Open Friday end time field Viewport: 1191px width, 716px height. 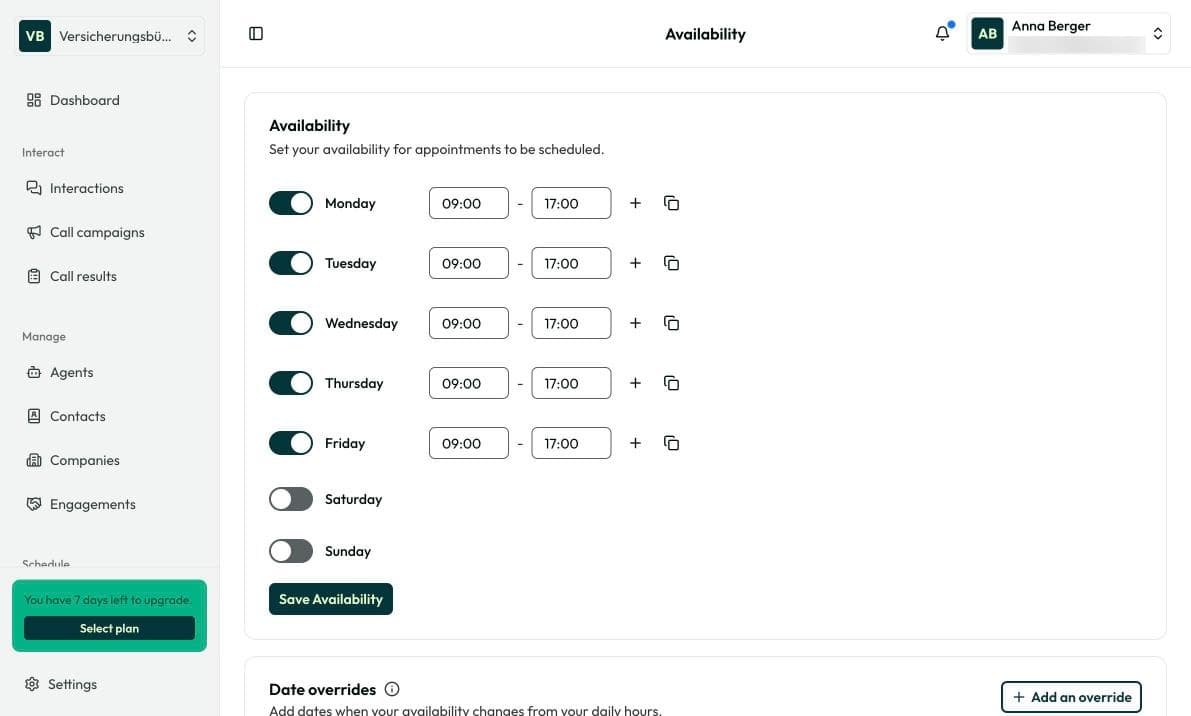coord(571,443)
